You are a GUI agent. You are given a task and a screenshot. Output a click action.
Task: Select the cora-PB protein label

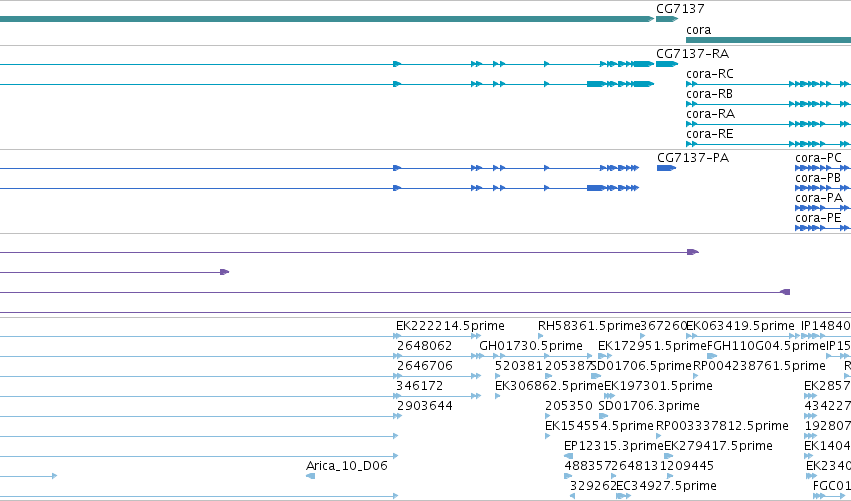[818, 178]
